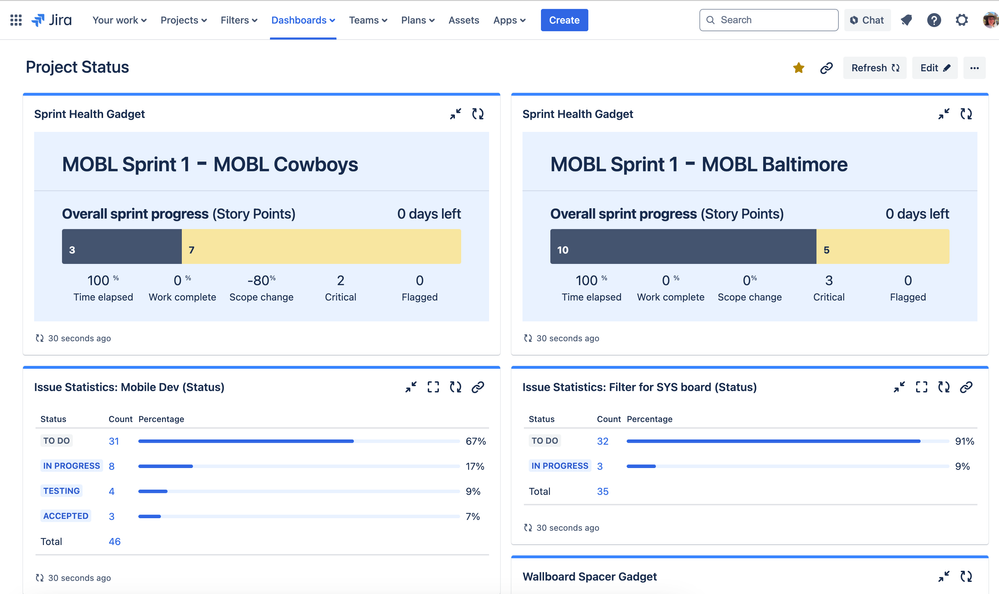Viewport: 999px width, 594px height.
Task: Open the Teams menu item
Action: [367, 19]
